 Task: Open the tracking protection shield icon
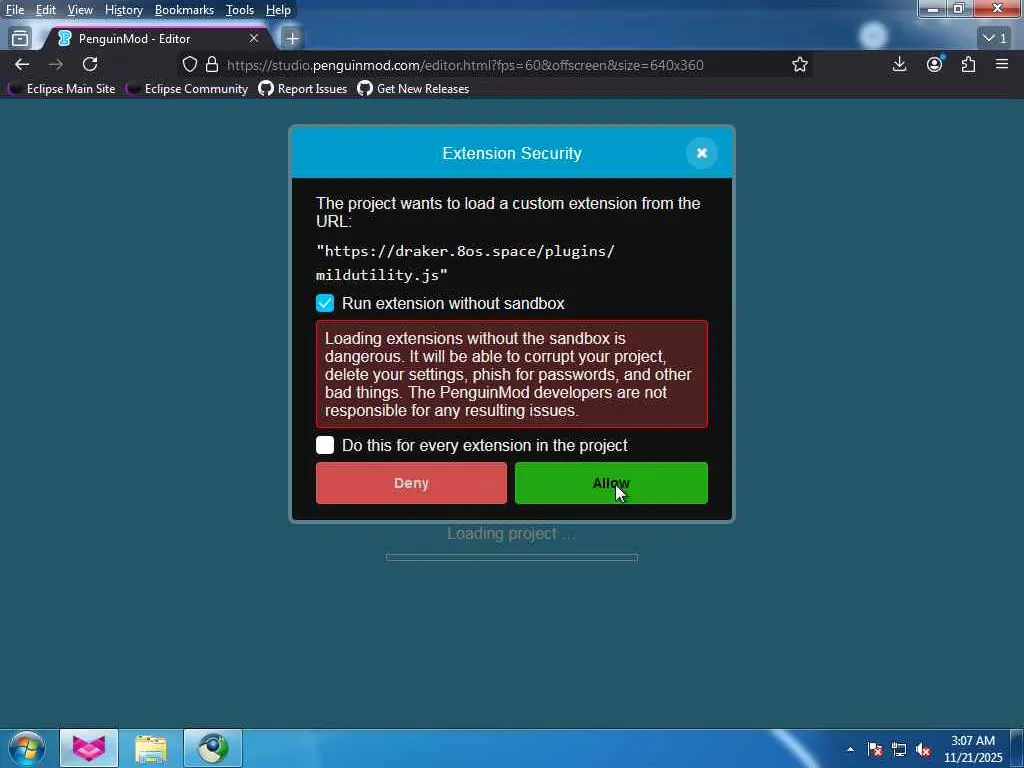(x=189, y=65)
